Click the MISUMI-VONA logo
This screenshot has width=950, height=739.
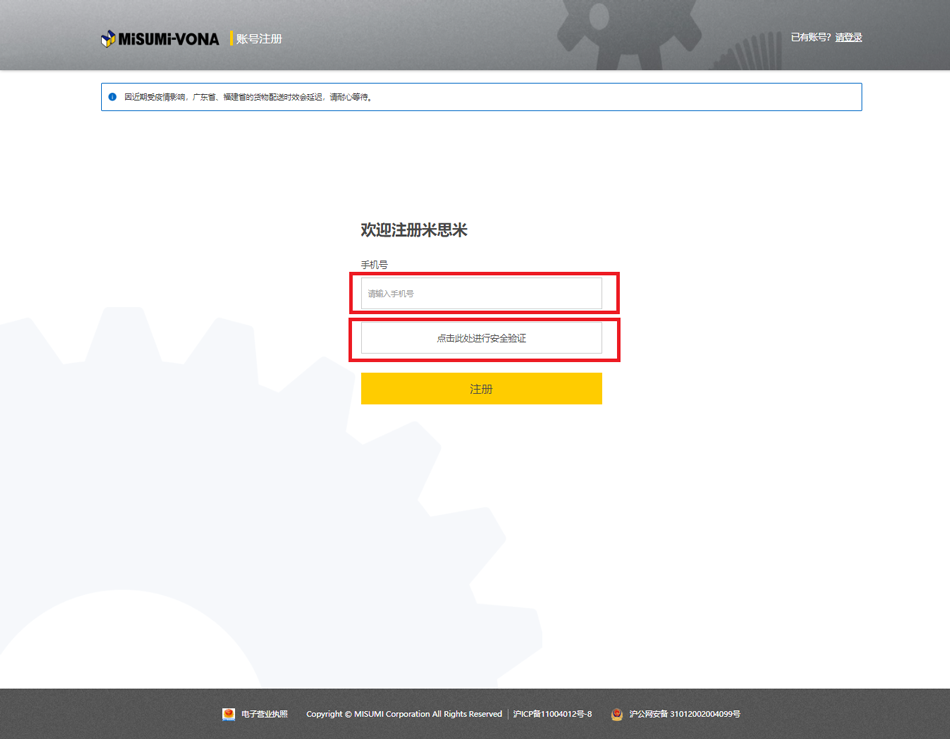coord(160,39)
